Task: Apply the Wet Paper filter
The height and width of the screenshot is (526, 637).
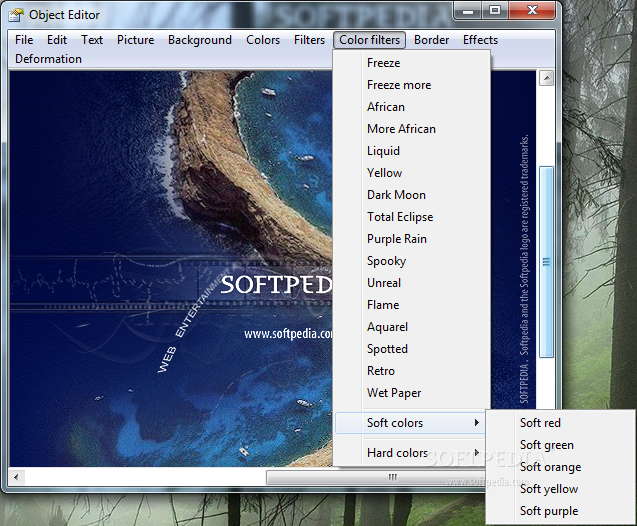Action: point(412,392)
